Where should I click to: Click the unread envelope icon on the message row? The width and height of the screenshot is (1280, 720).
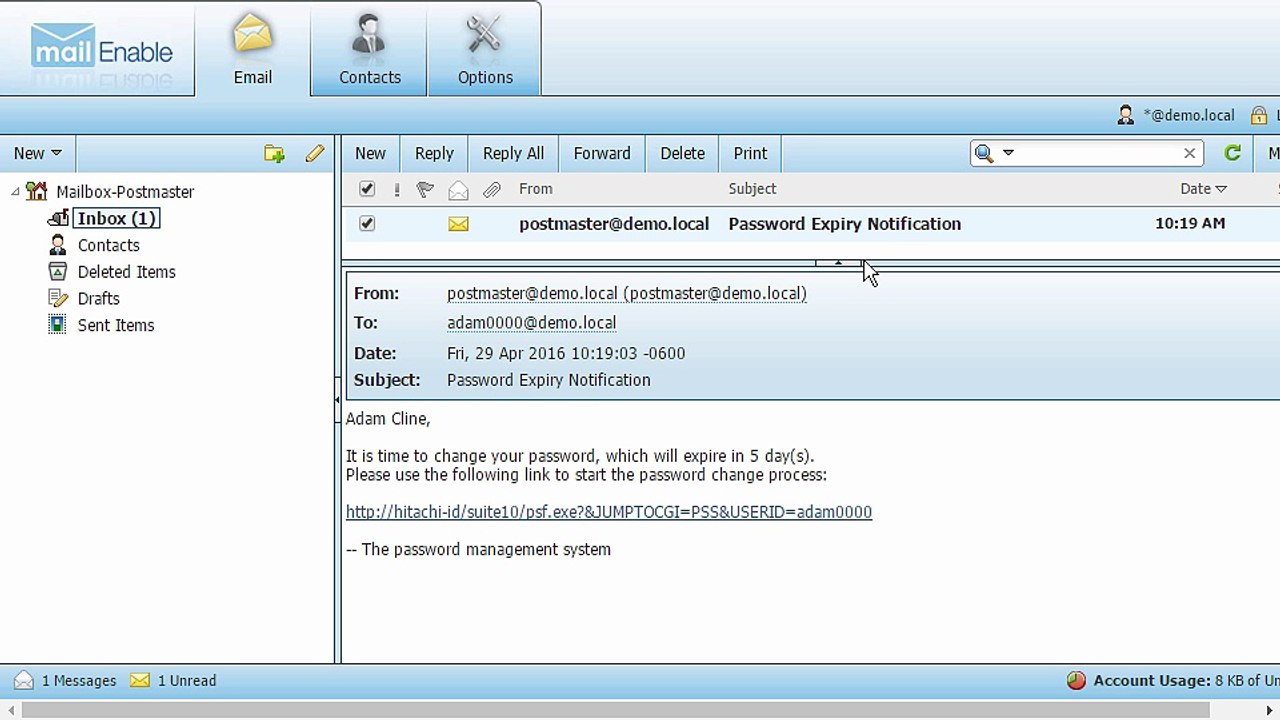tap(458, 224)
